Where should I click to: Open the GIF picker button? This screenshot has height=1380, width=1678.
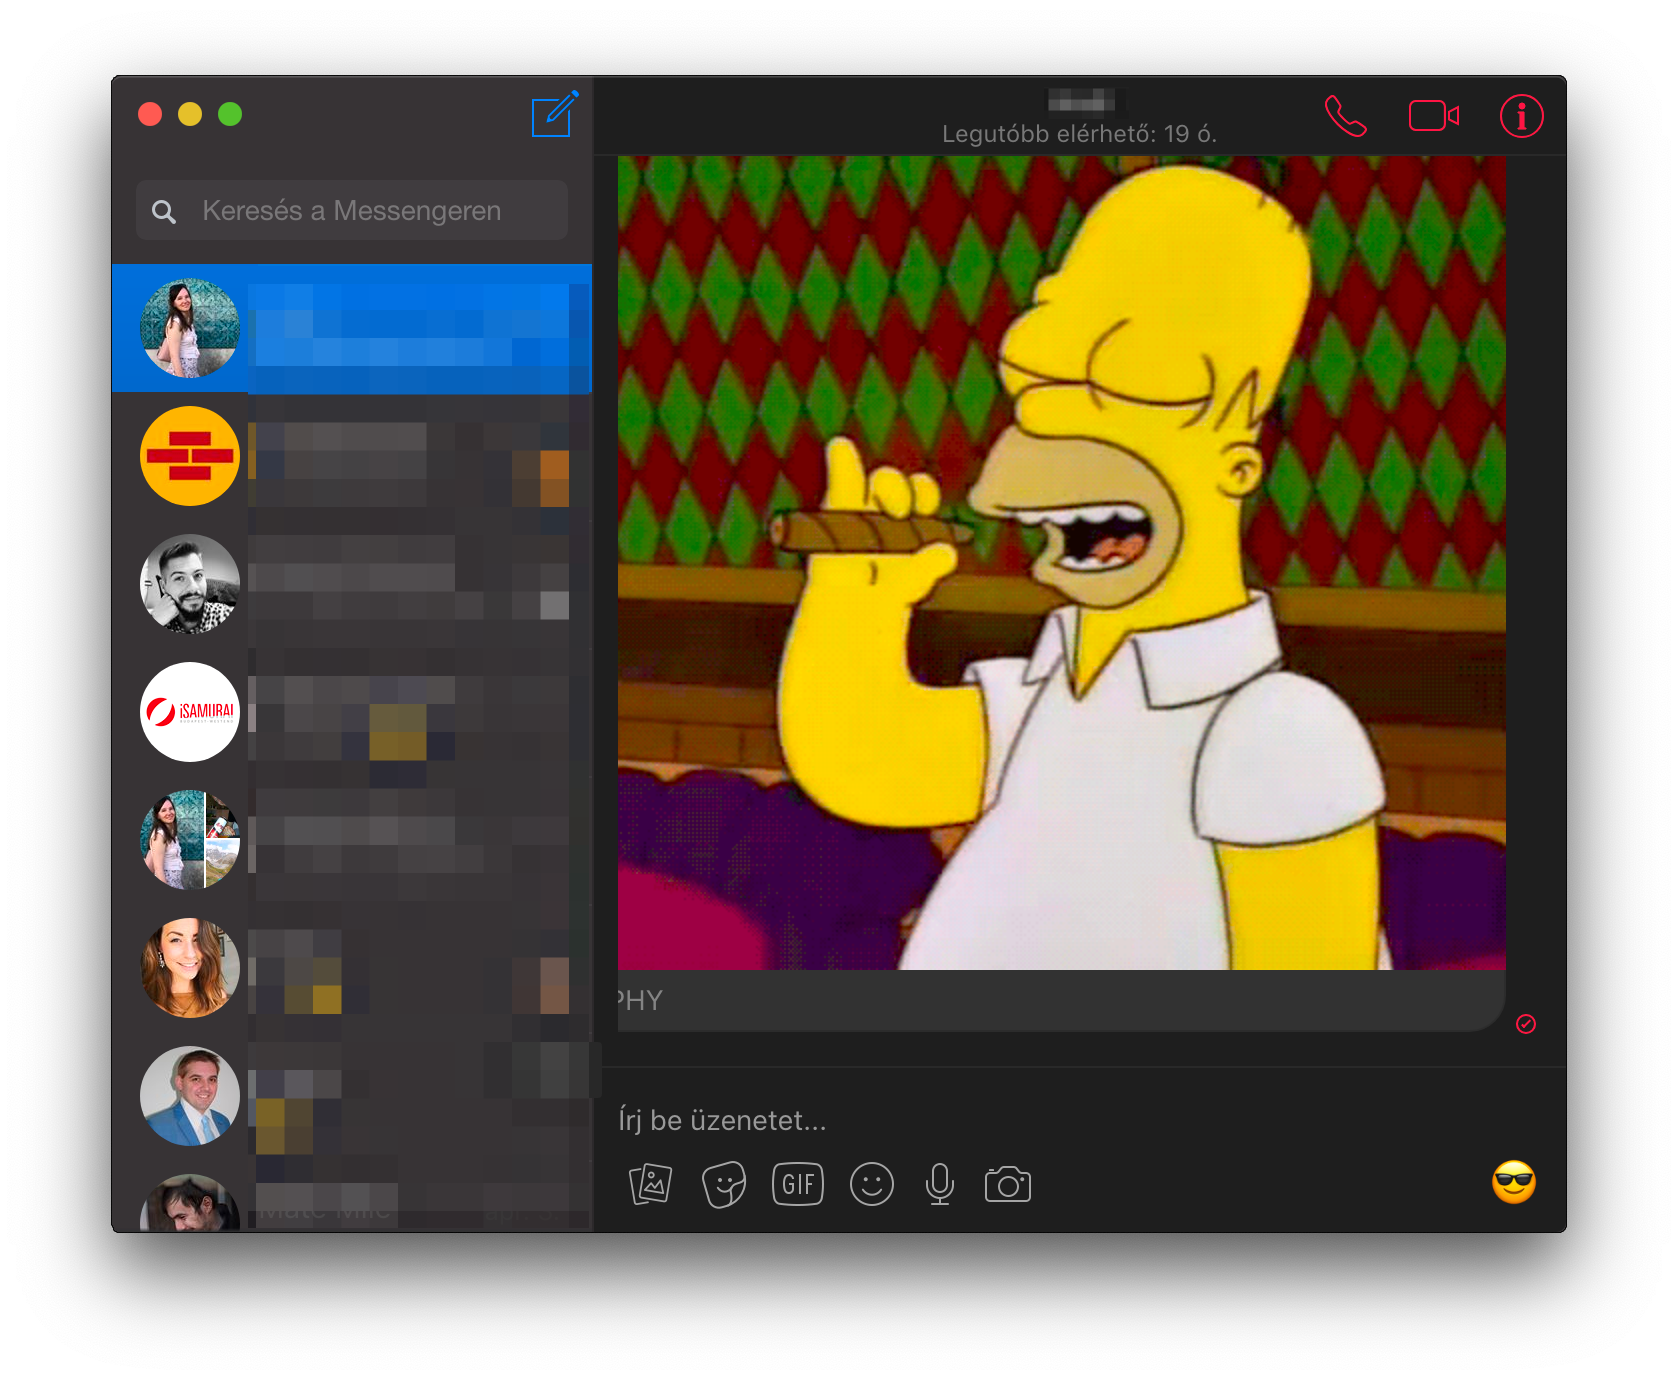[798, 1185]
